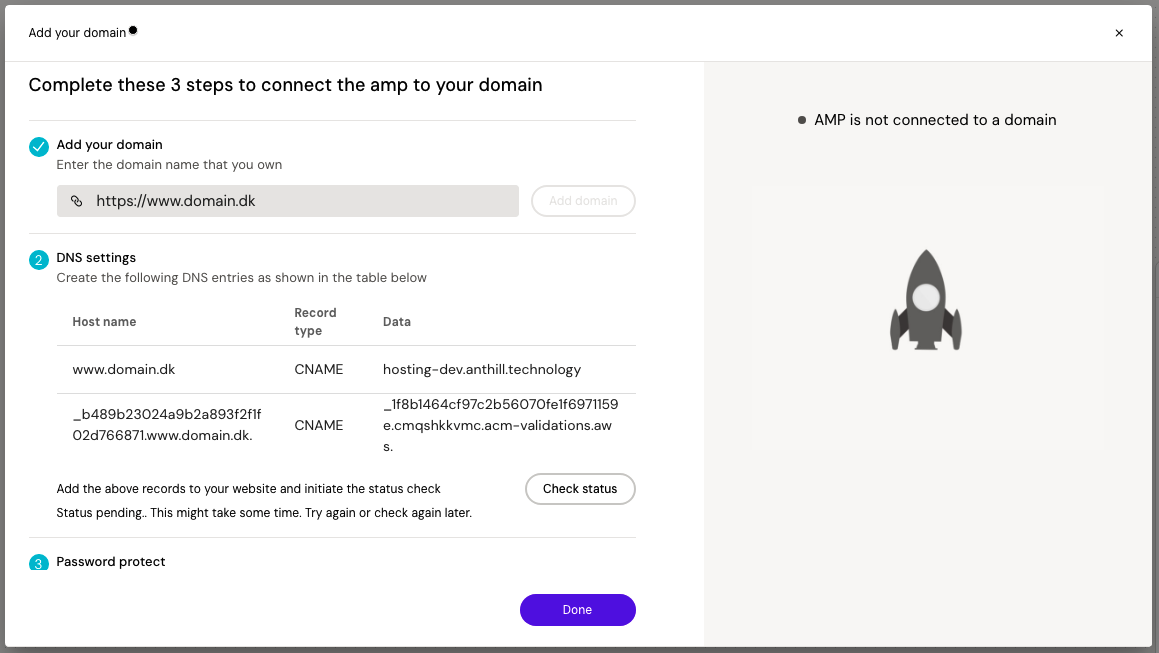This screenshot has height=653, width=1159.
Task: Select the _b489b23024 validation host name
Action: tap(166, 425)
